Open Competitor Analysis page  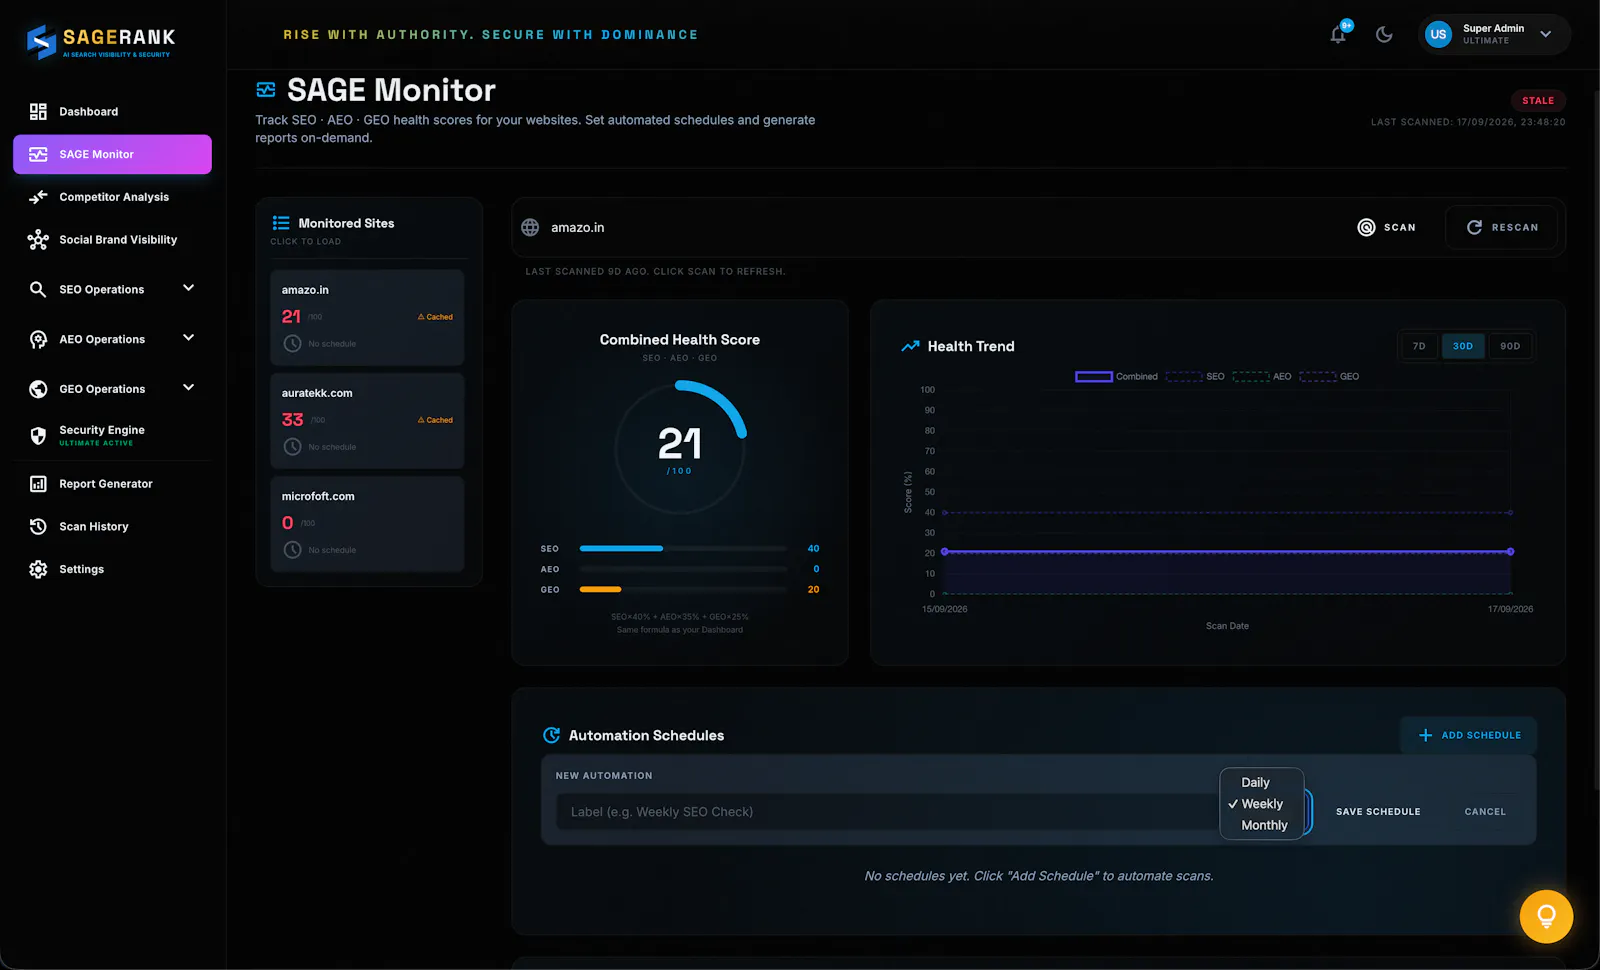pos(112,197)
